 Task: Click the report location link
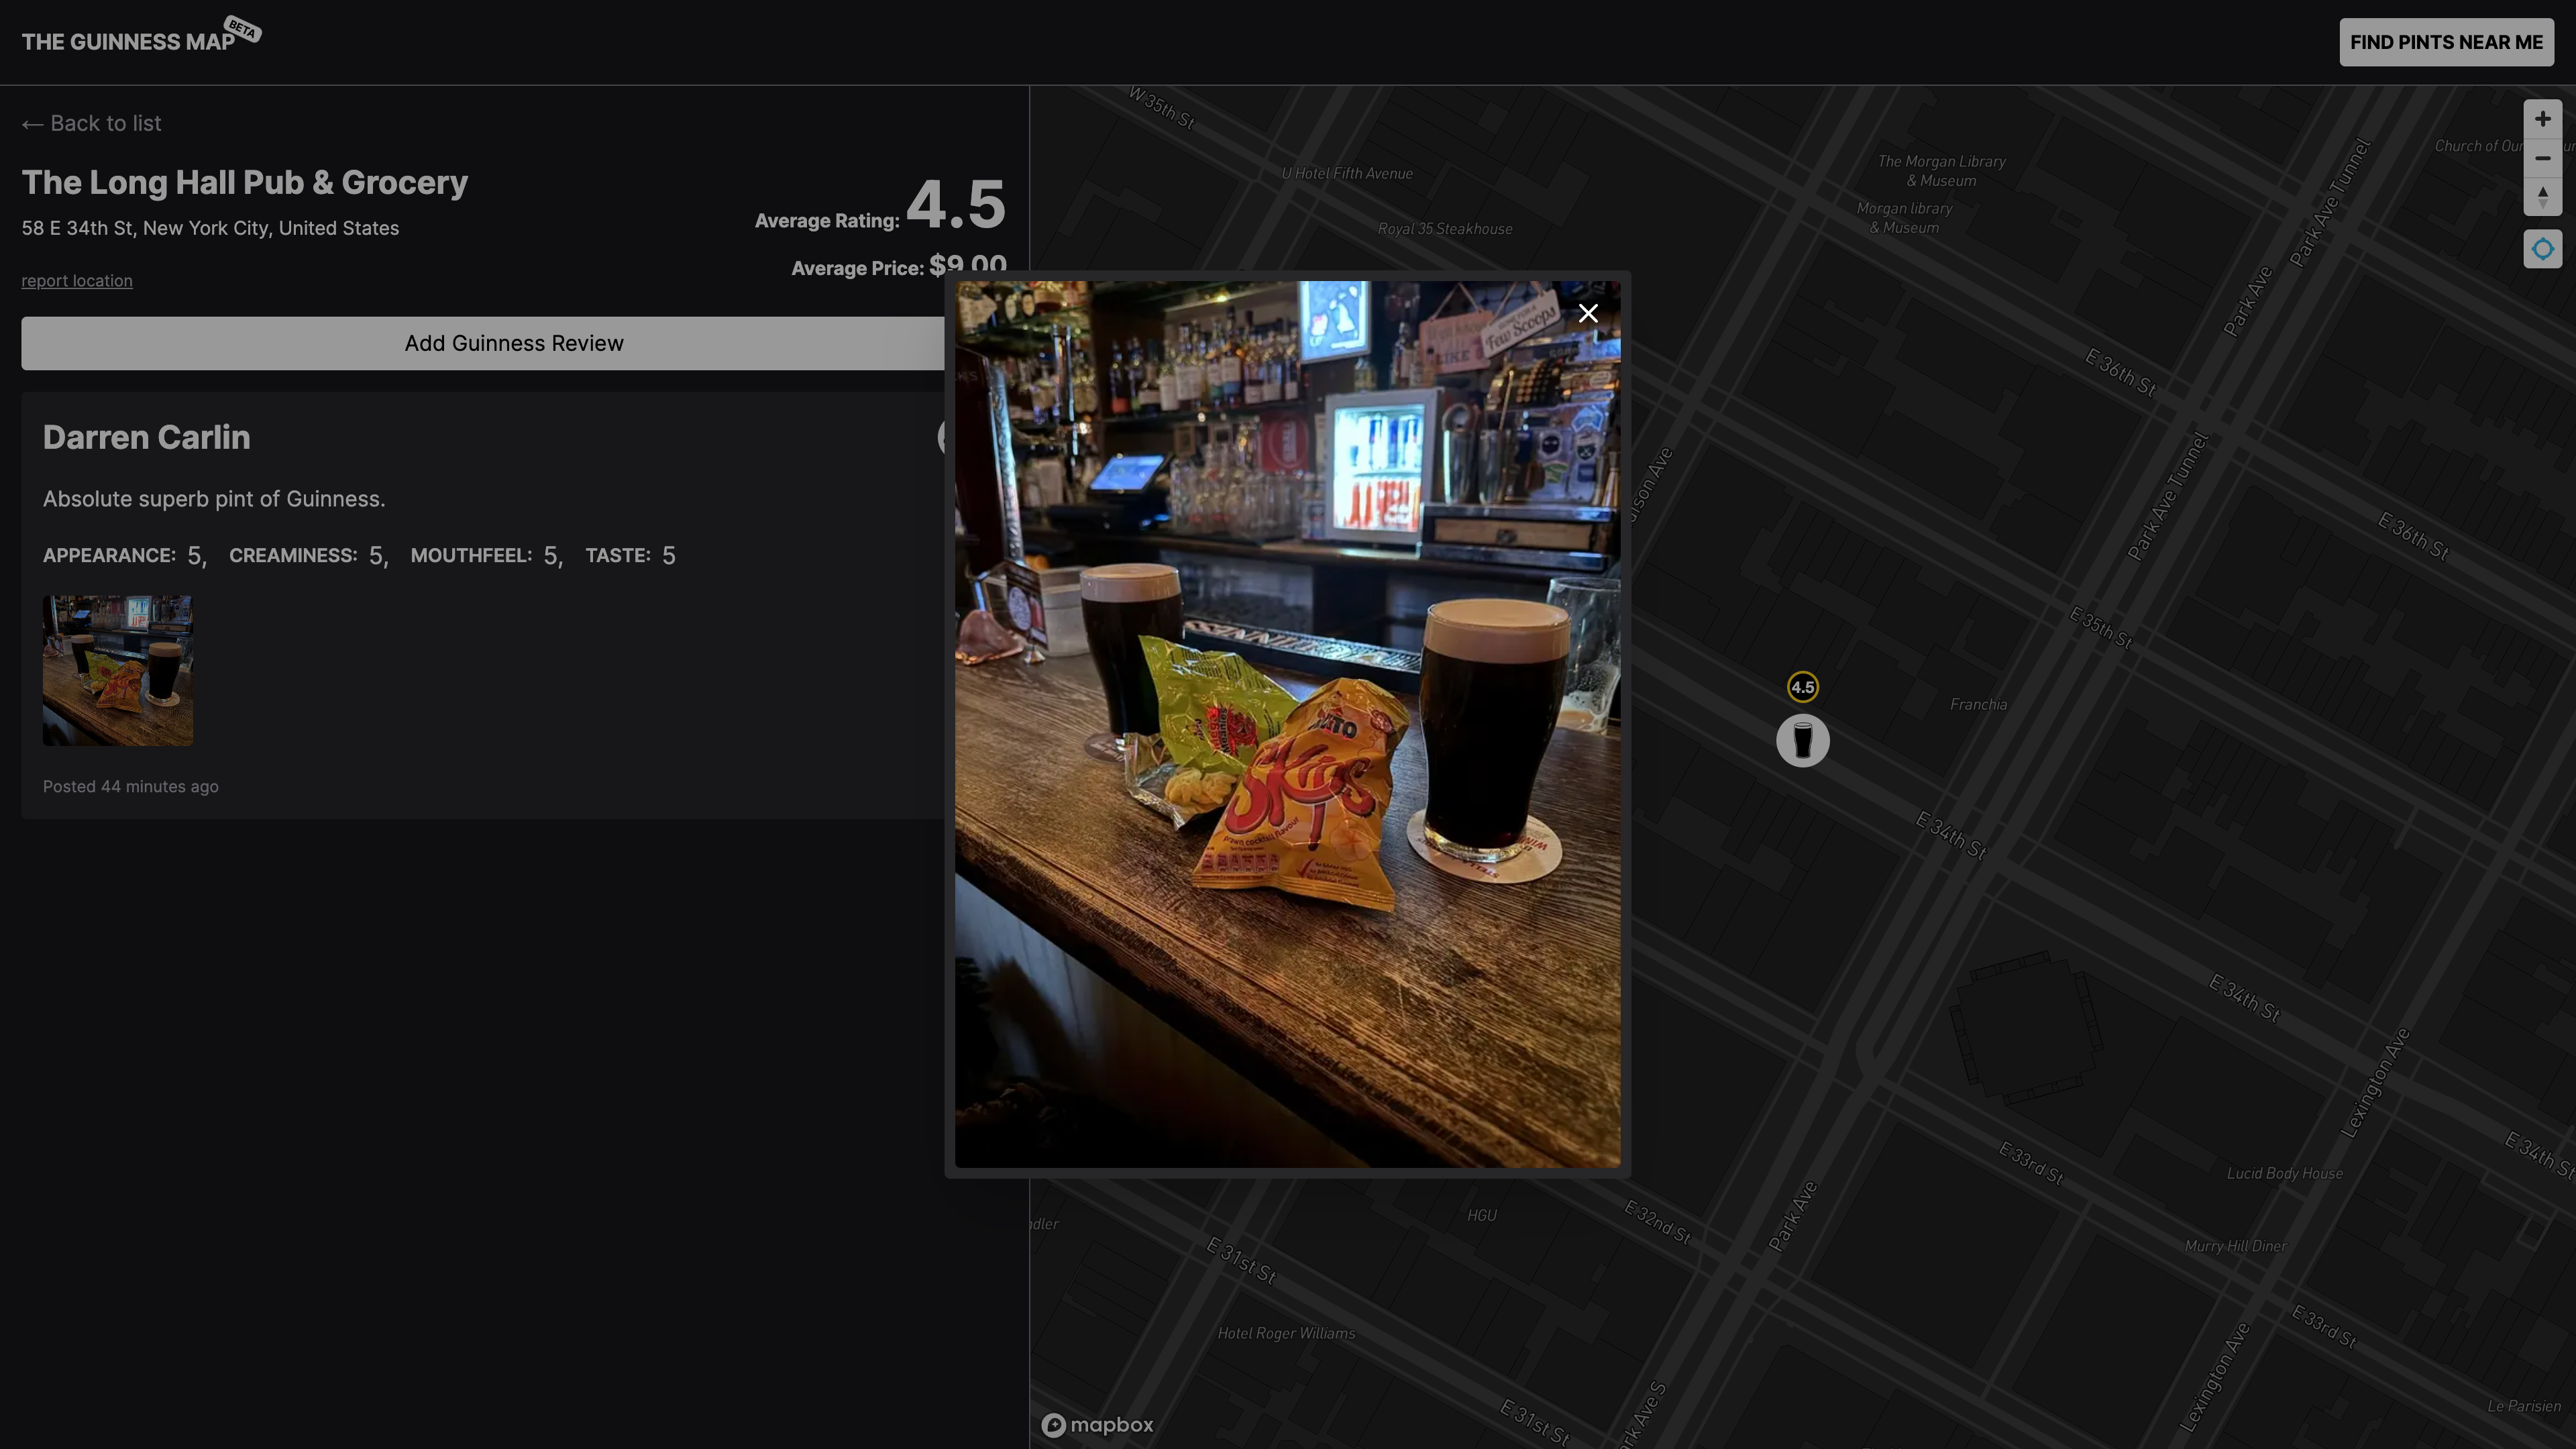(x=77, y=281)
